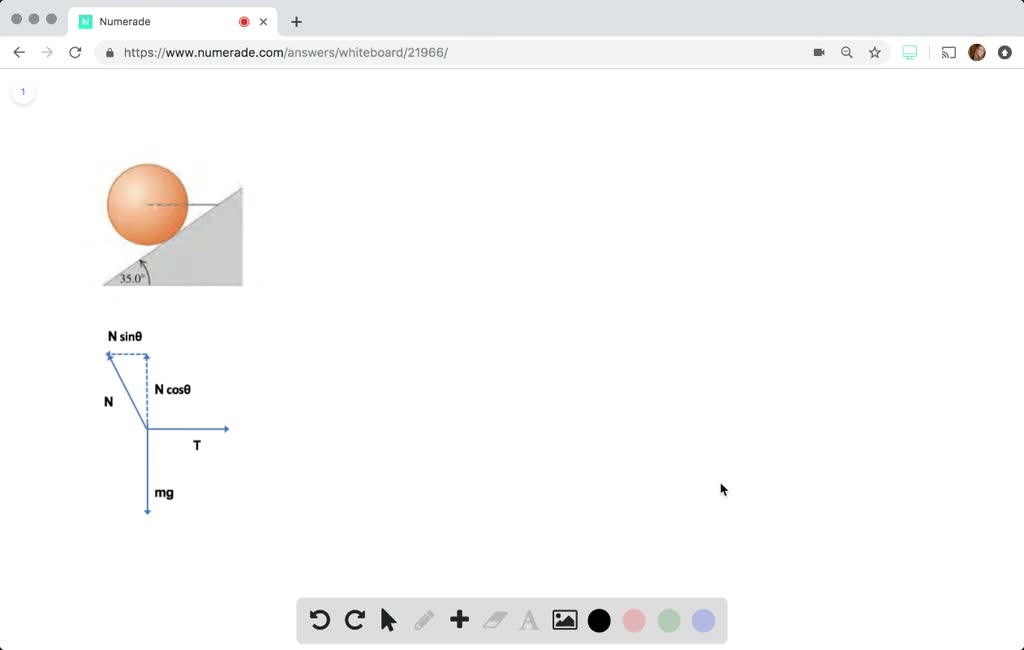Bookmark this page with the star
1024x650 pixels.
(x=874, y=52)
